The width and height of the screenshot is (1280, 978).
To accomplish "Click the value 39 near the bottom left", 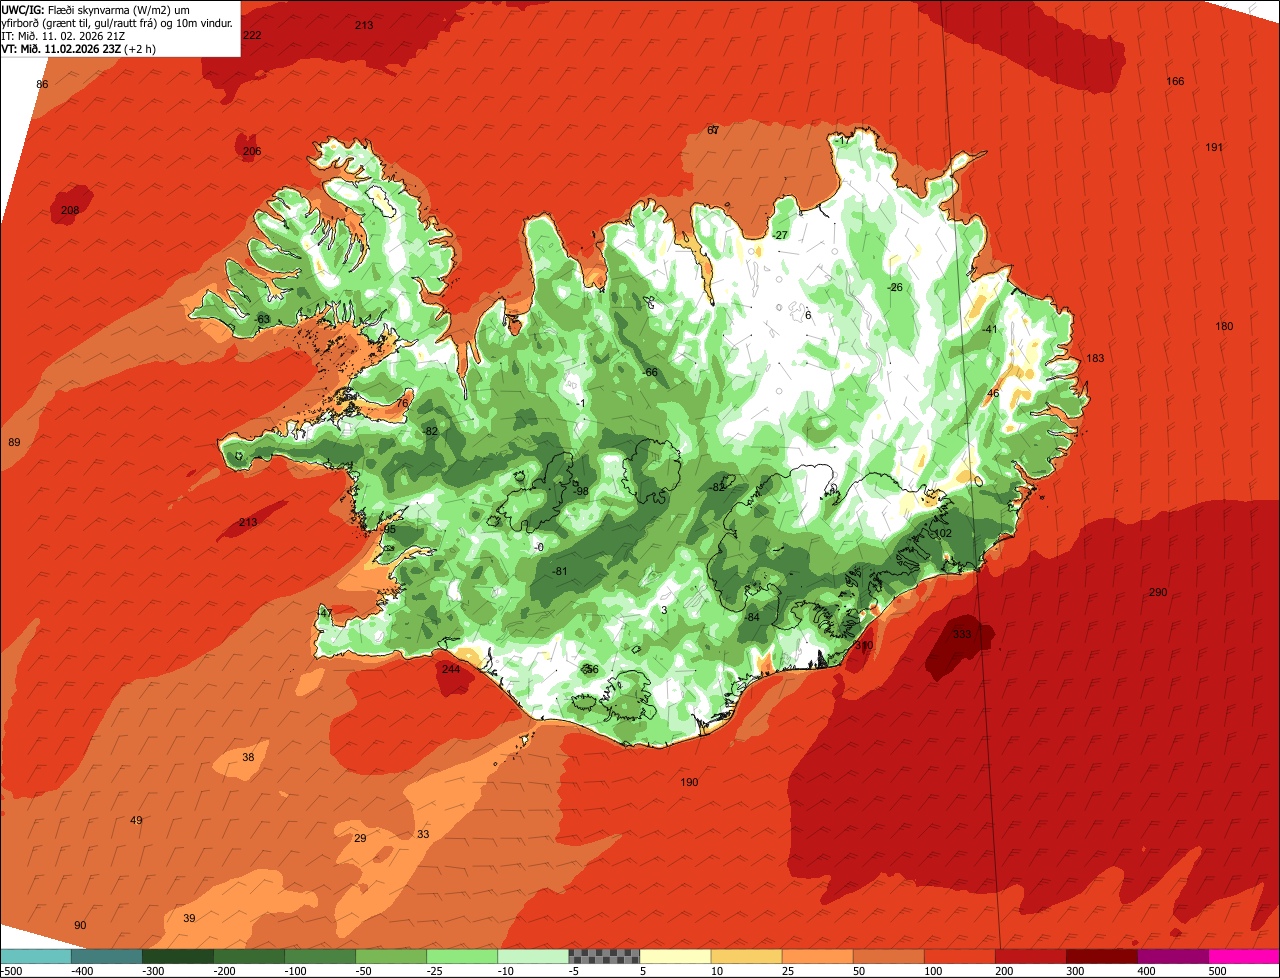I will 189,918.
